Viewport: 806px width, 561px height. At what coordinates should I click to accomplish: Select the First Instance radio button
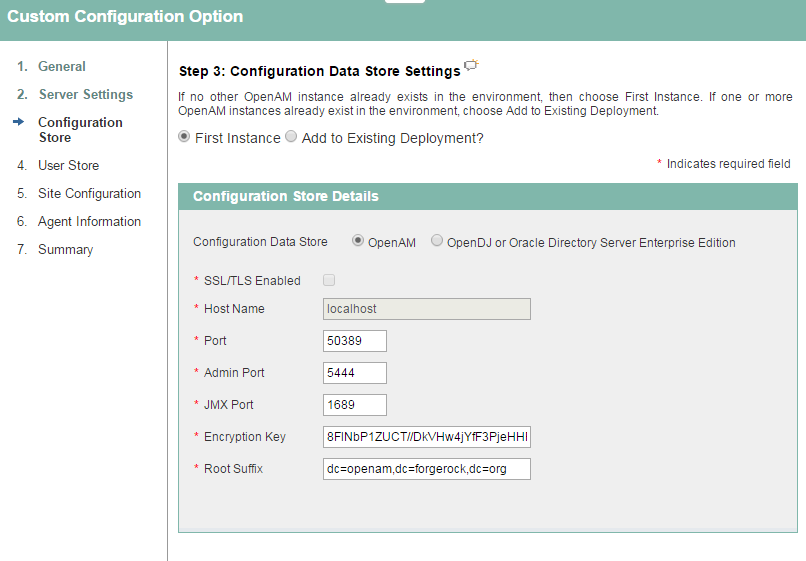(x=184, y=137)
